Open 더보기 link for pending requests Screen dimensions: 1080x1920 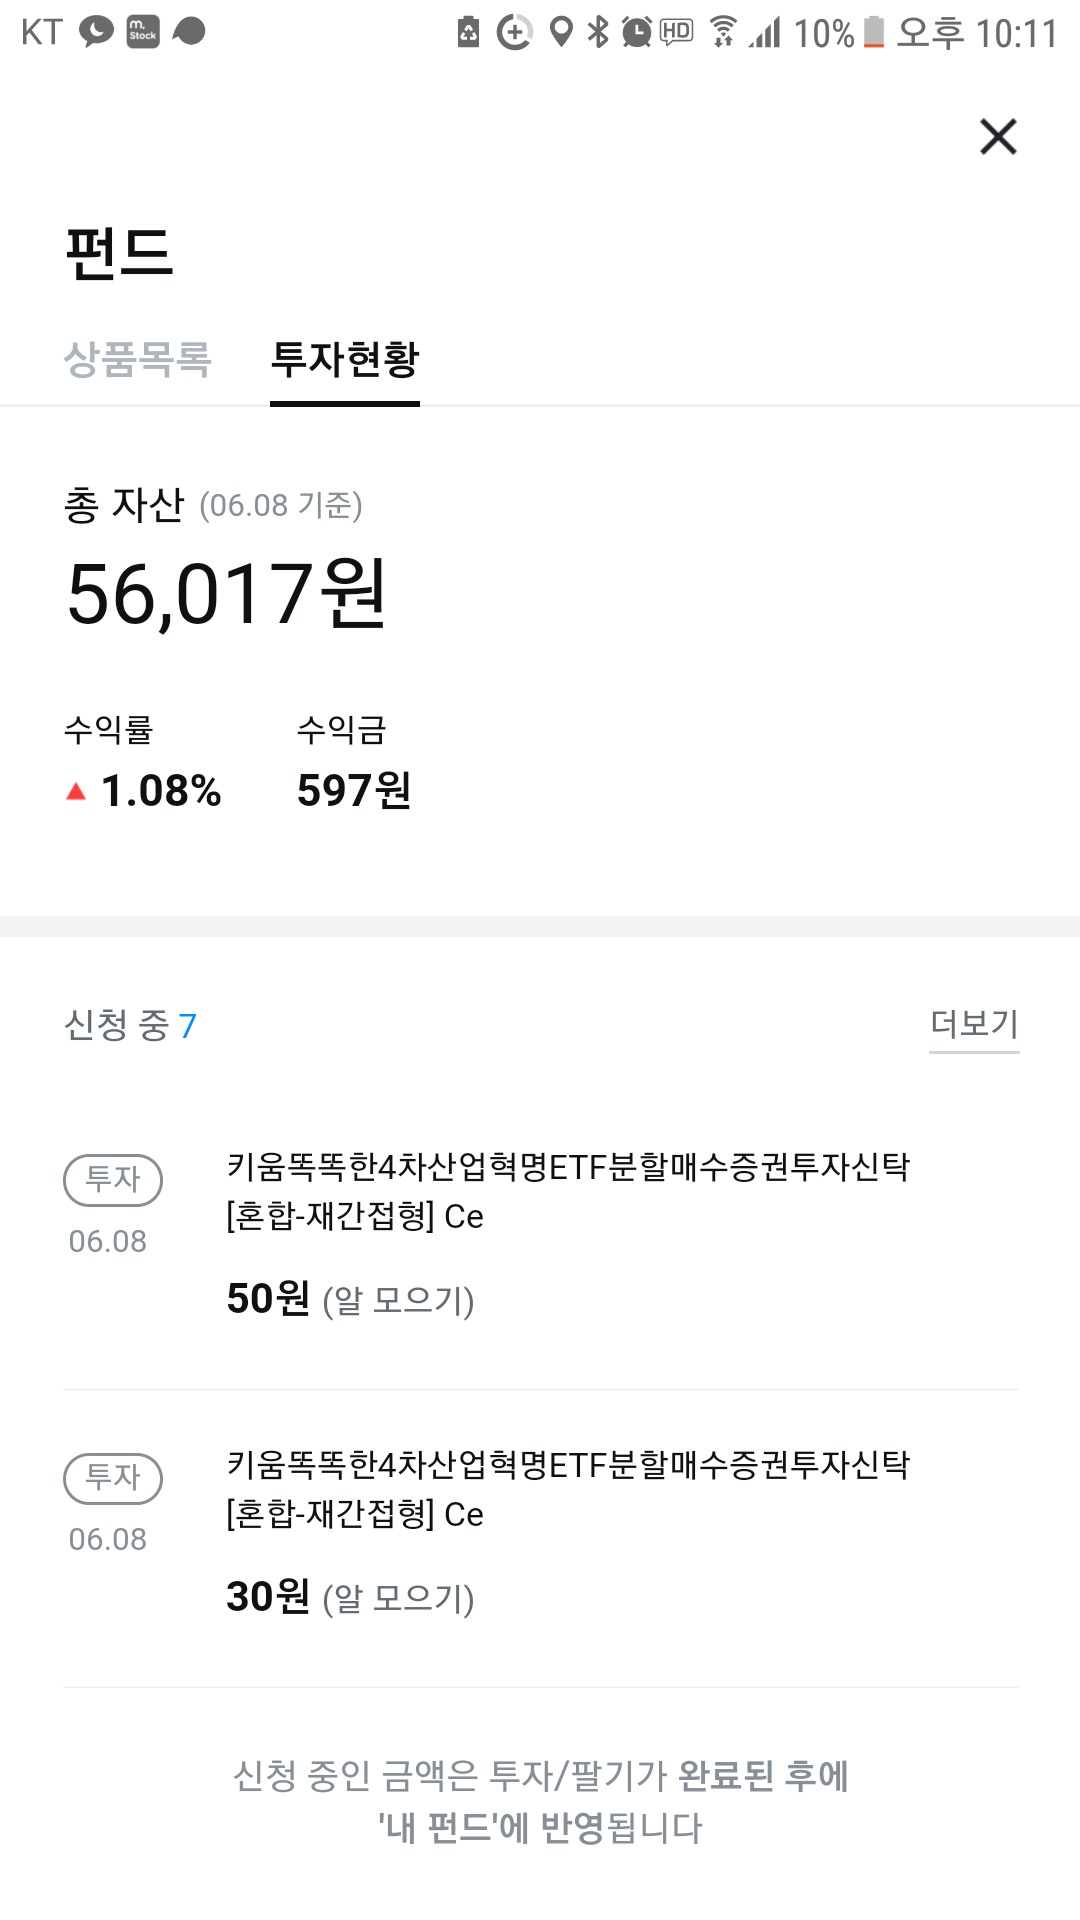tap(974, 1023)
